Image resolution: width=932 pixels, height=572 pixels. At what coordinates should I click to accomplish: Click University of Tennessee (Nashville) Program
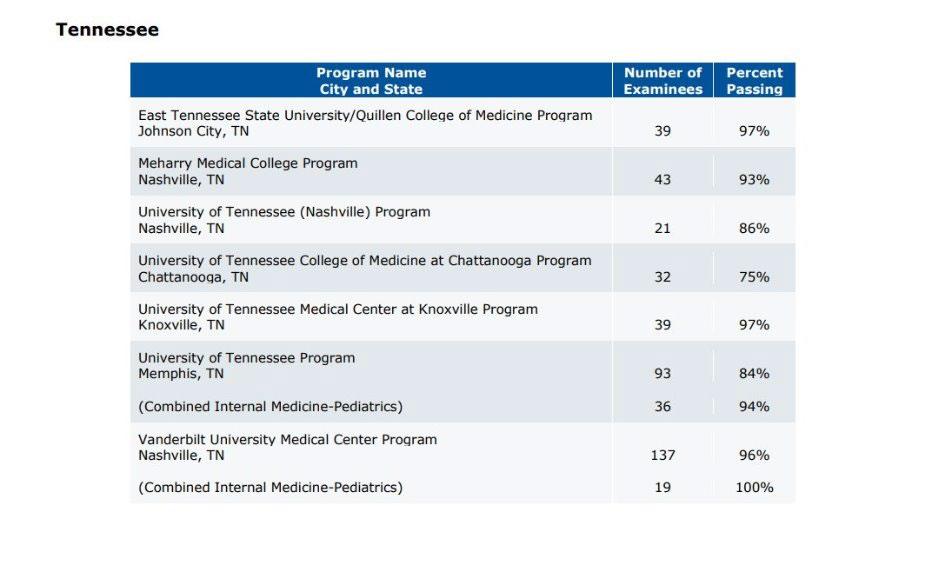click(284, 212)
